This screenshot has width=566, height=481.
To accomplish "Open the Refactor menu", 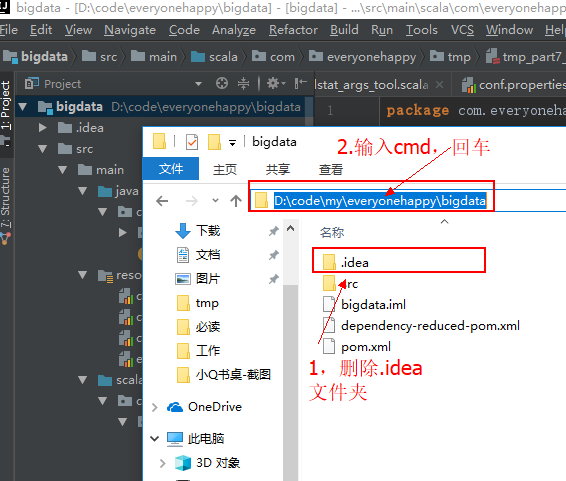I will [x=293, y=30].
